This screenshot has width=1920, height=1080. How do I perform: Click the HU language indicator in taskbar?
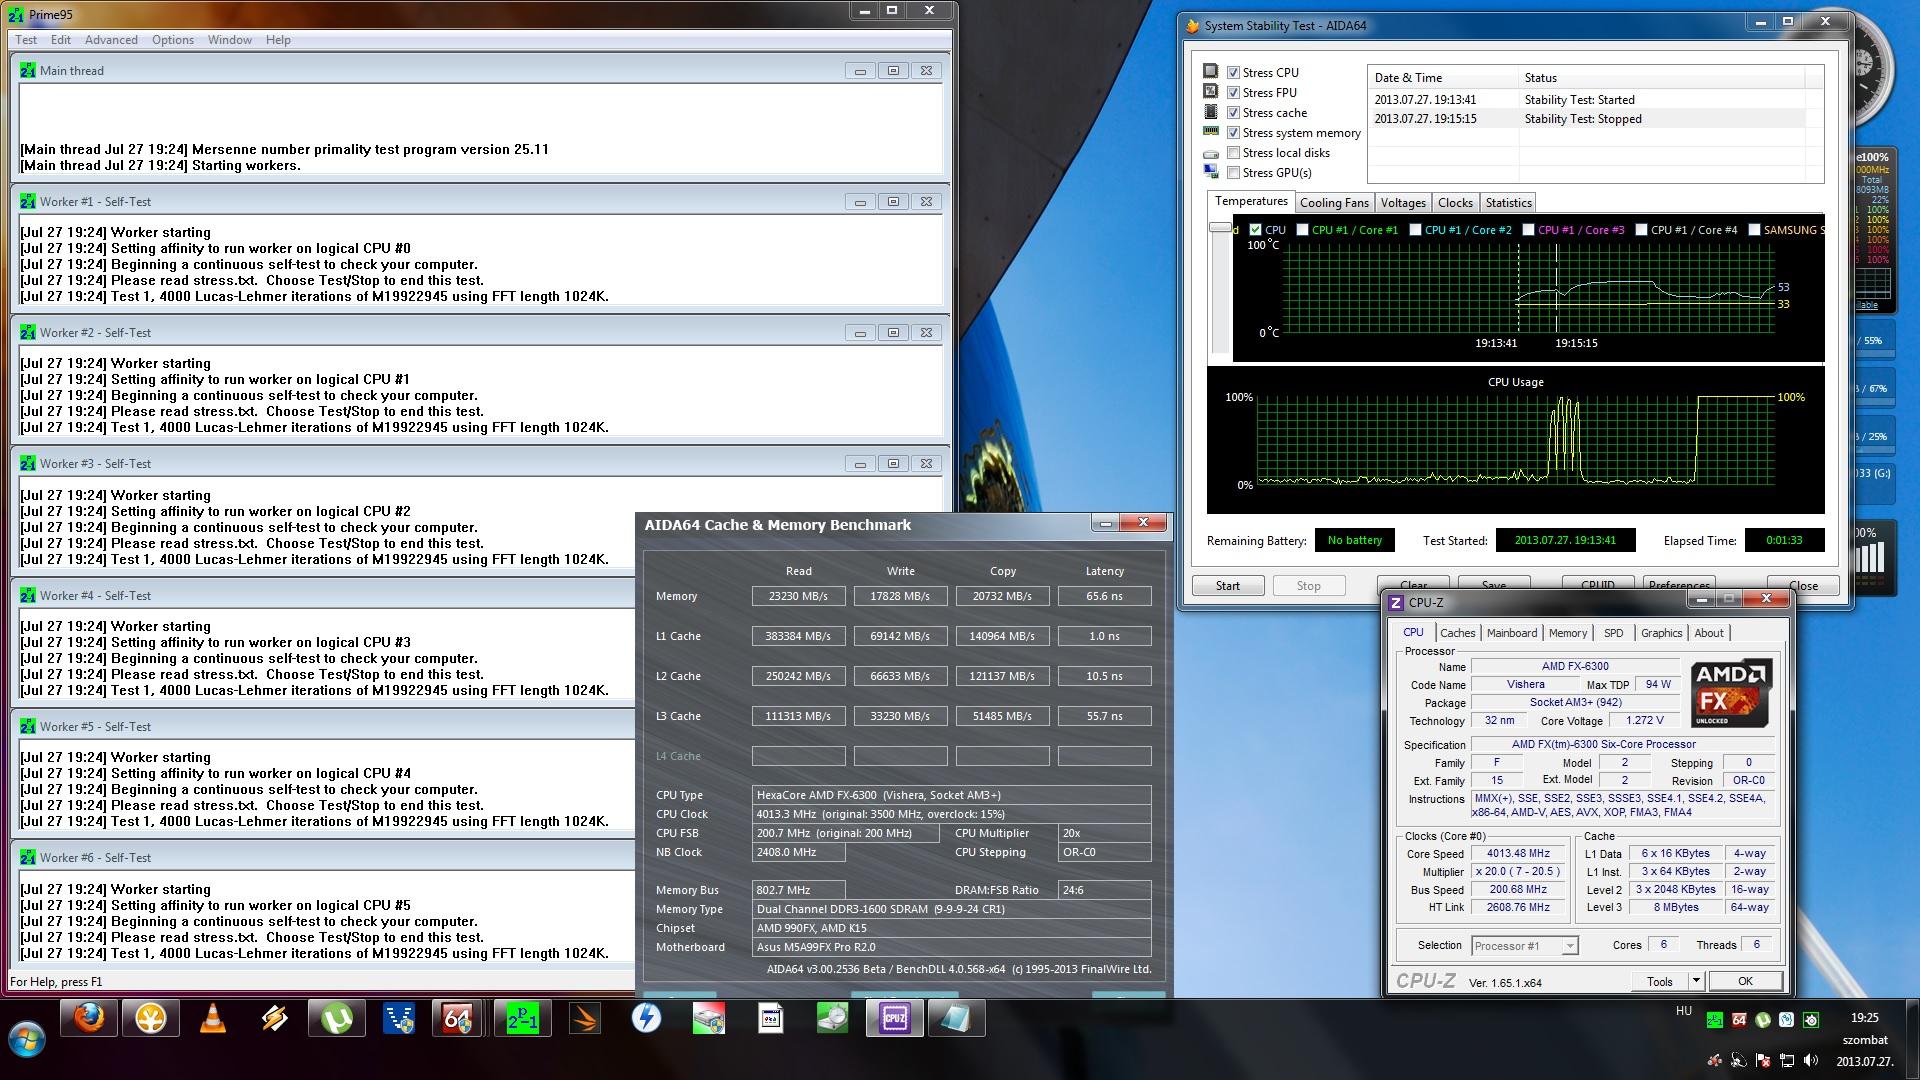1684,1011
